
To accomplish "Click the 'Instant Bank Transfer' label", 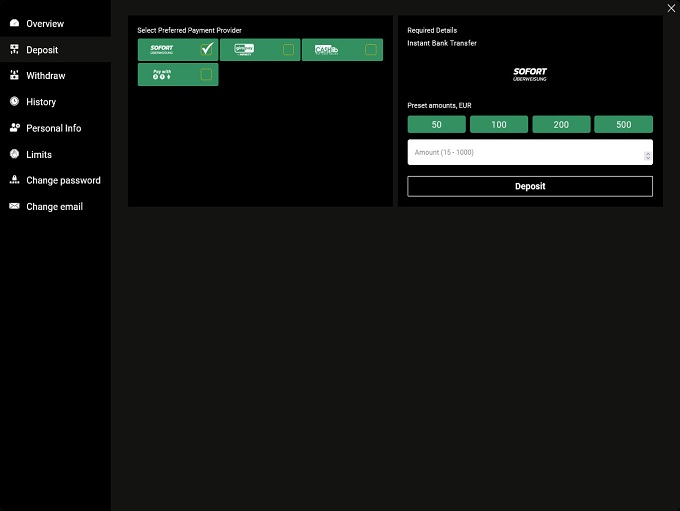I will [x=442, y=43].
